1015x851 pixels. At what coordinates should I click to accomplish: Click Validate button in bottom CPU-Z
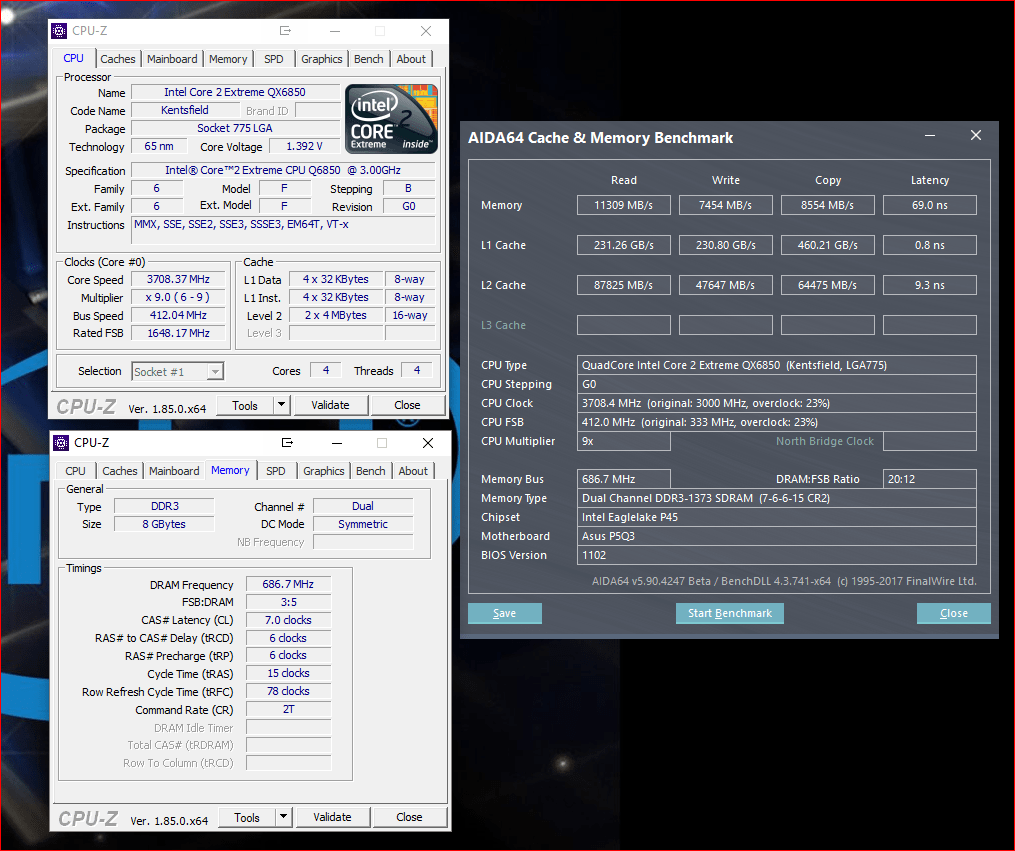click(332, 817)
